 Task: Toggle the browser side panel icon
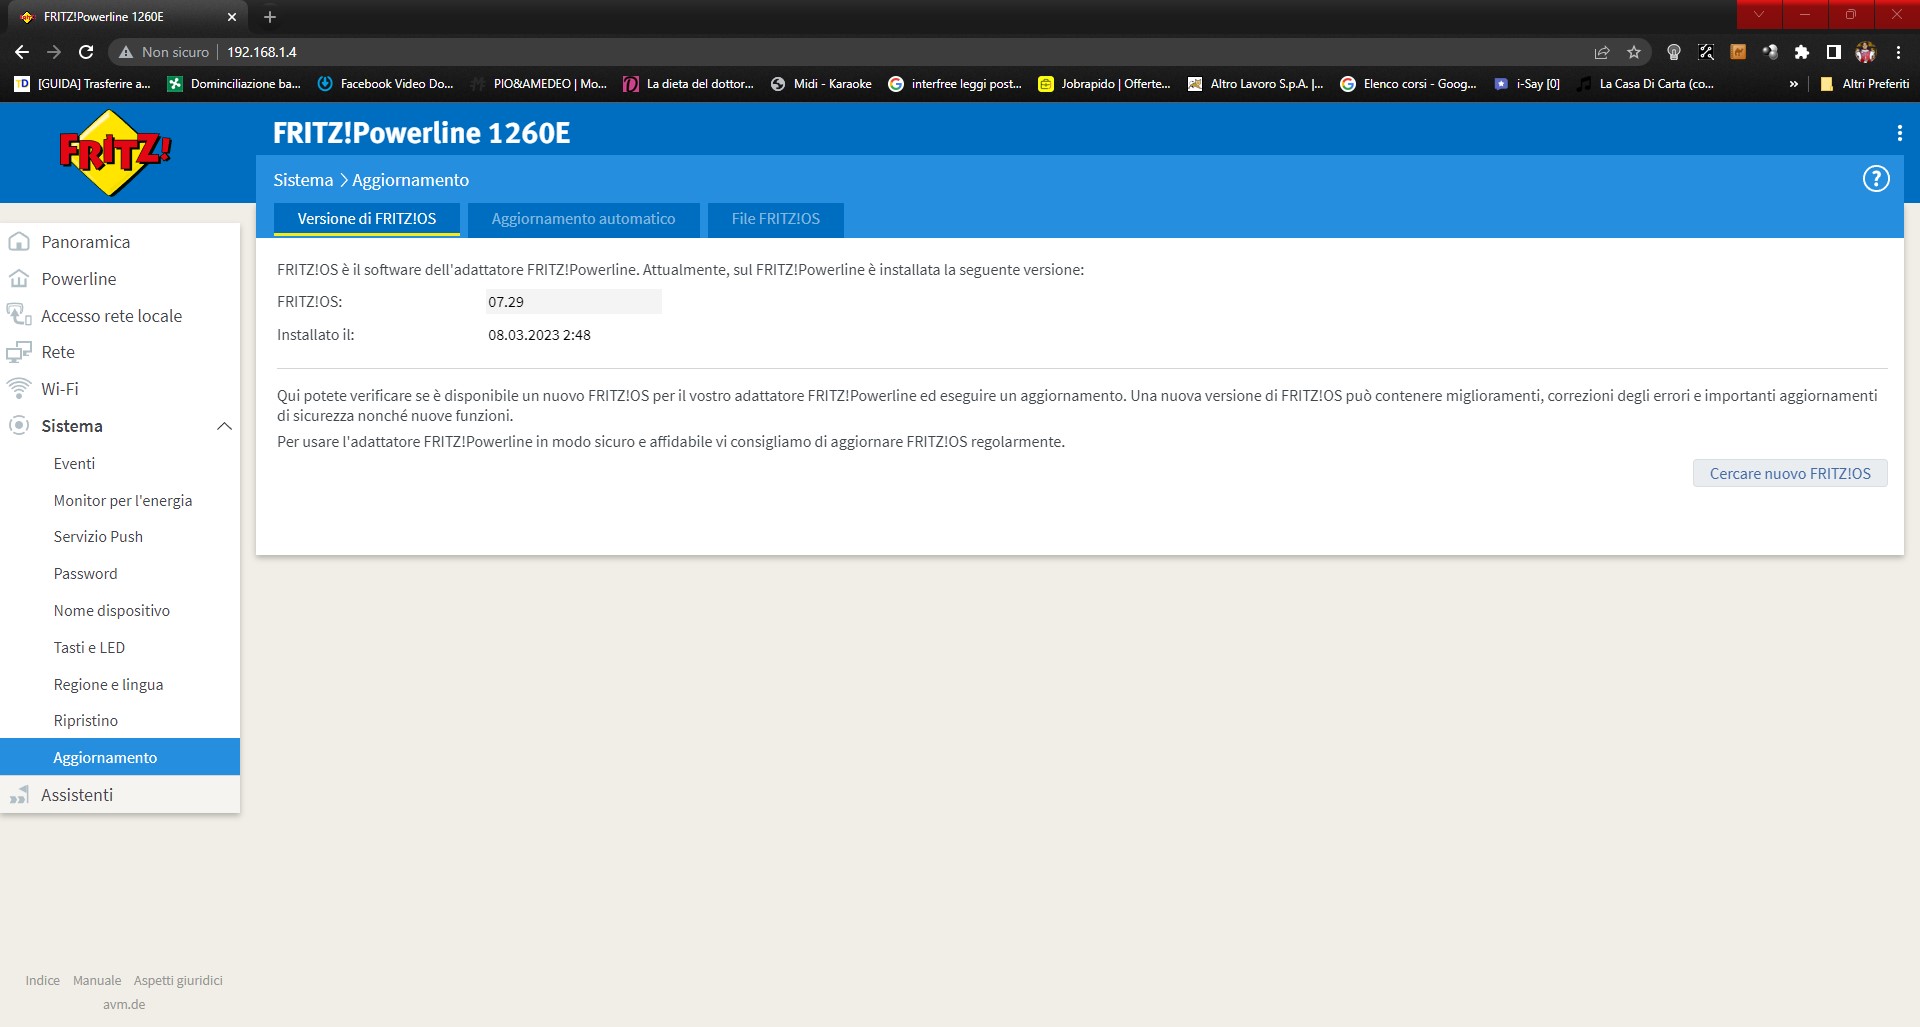pyautogui.click(x=1834, y=52)
